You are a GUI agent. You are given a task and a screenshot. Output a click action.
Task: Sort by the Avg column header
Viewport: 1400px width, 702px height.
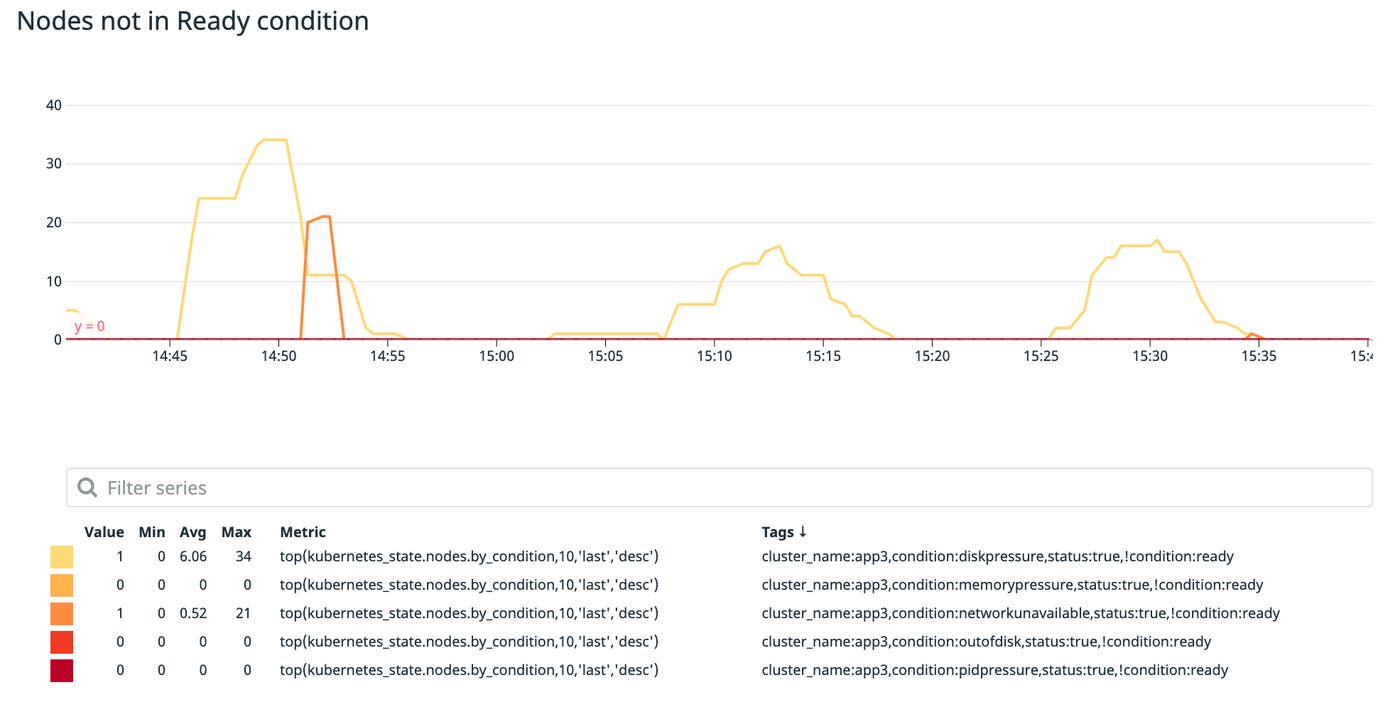tap(193, 532)
